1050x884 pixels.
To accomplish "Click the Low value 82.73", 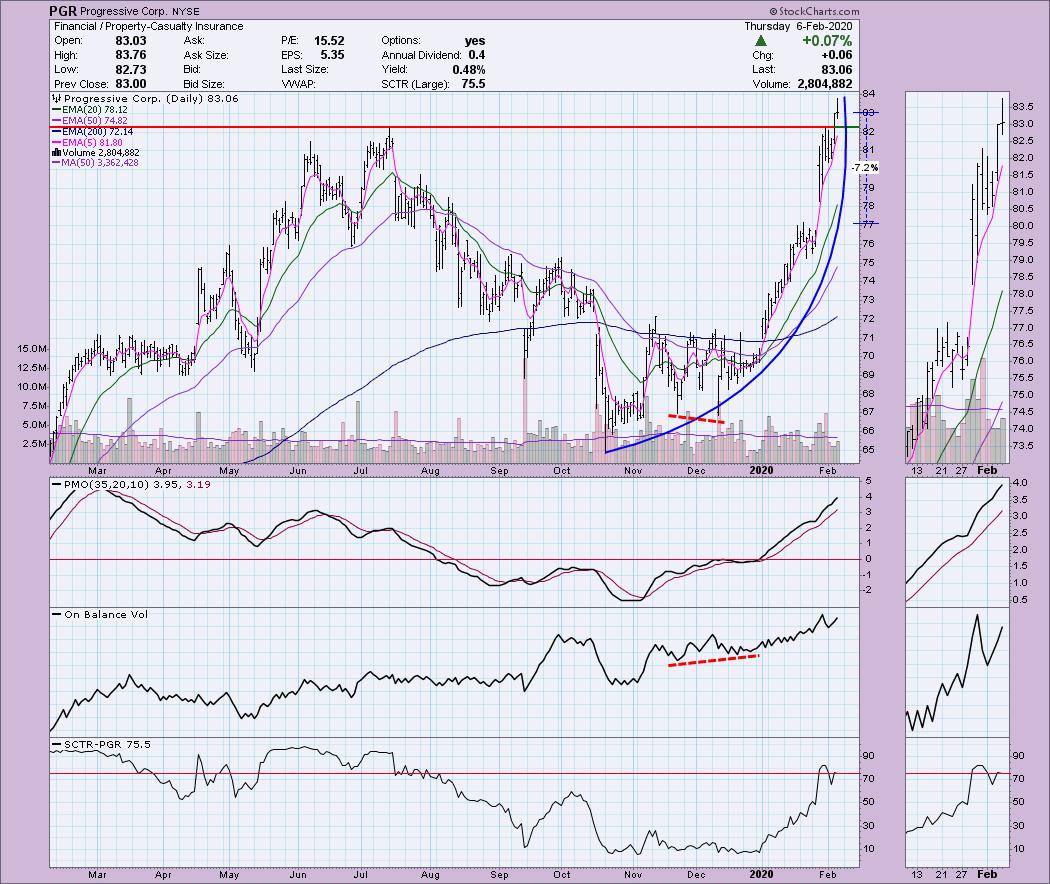I will (131, 70).
